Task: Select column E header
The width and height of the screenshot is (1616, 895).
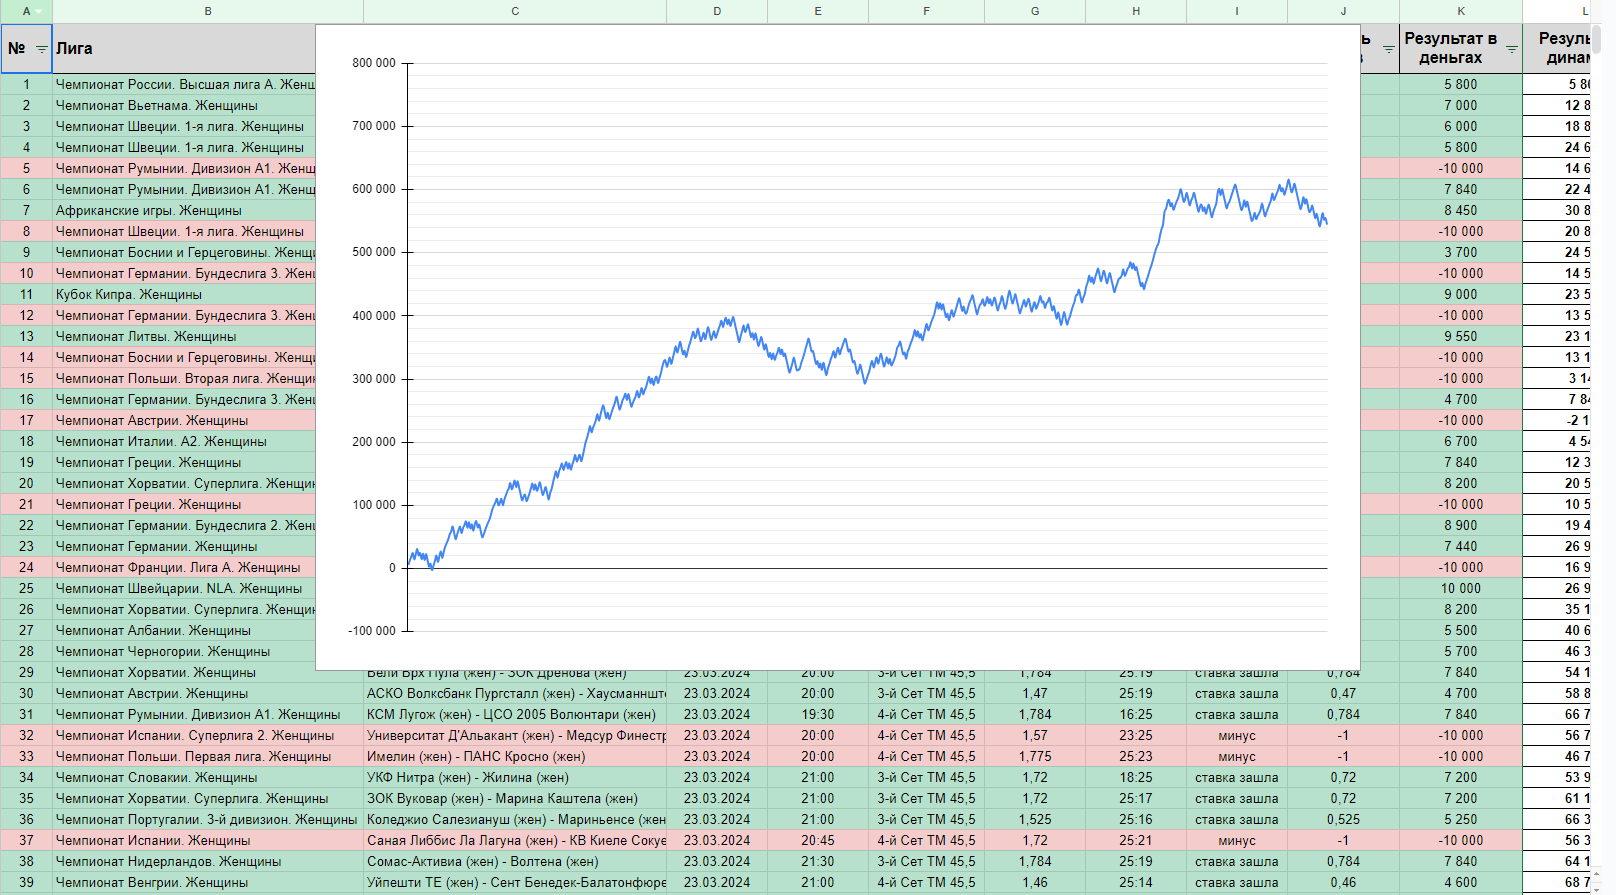Action: click(x=818, y=11)
